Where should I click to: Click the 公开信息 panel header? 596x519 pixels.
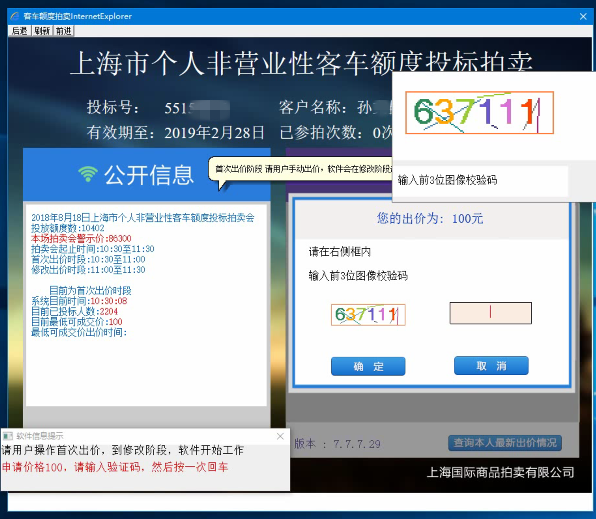pos(147,175)
